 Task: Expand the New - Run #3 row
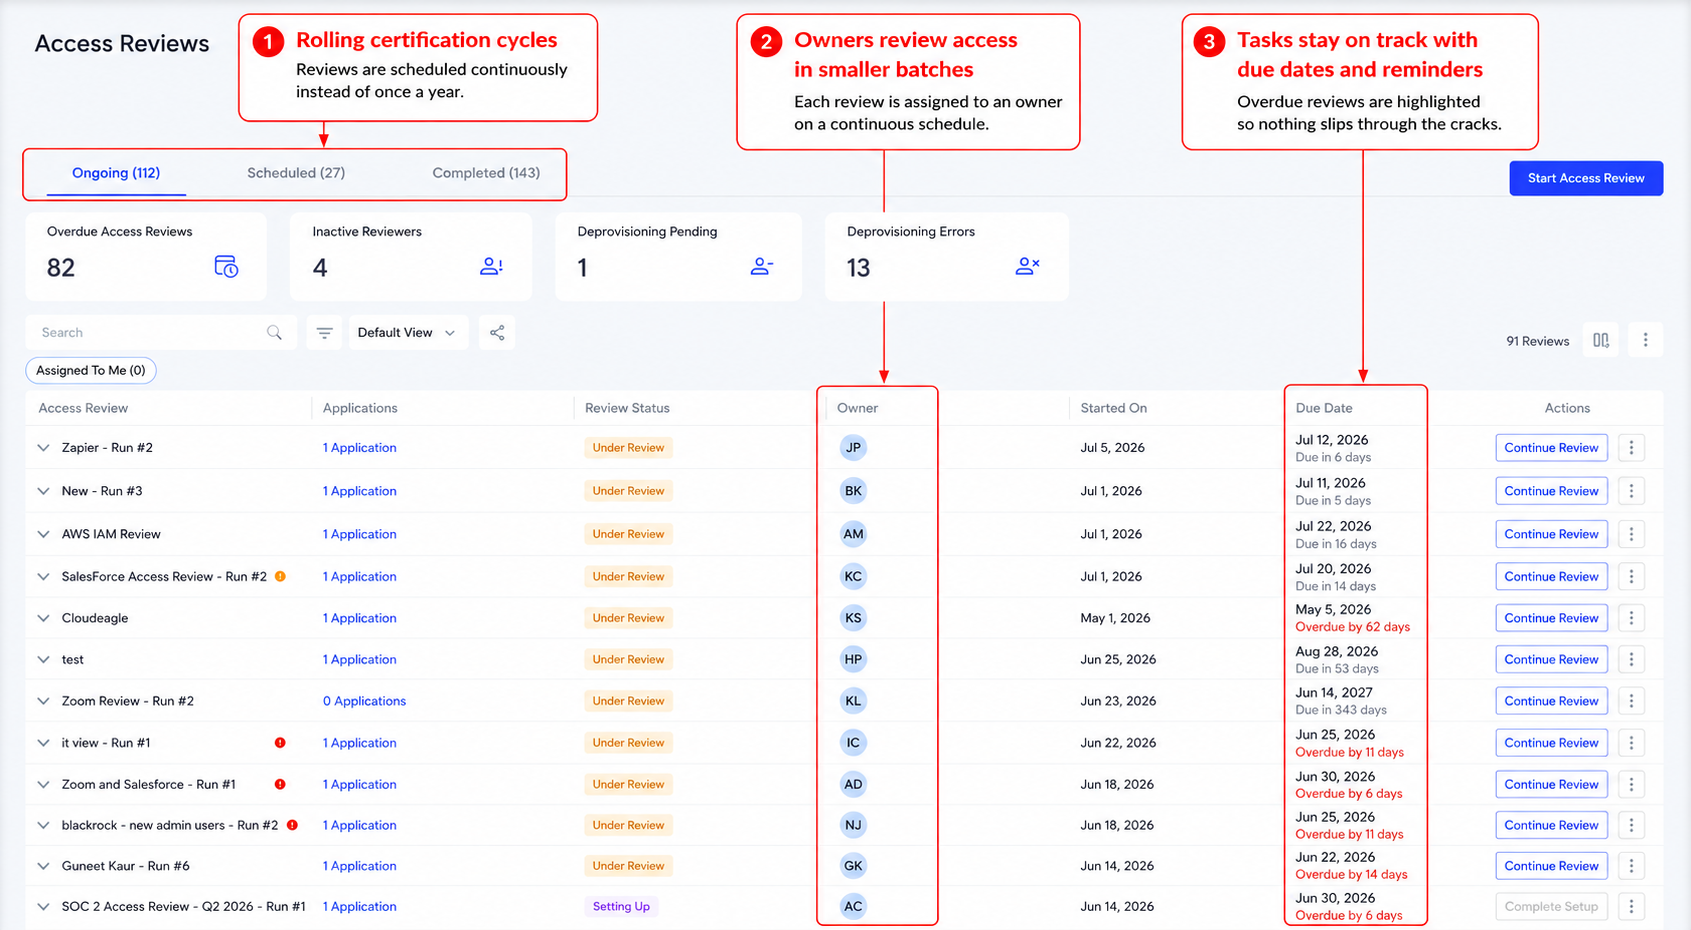click(43, 491)
